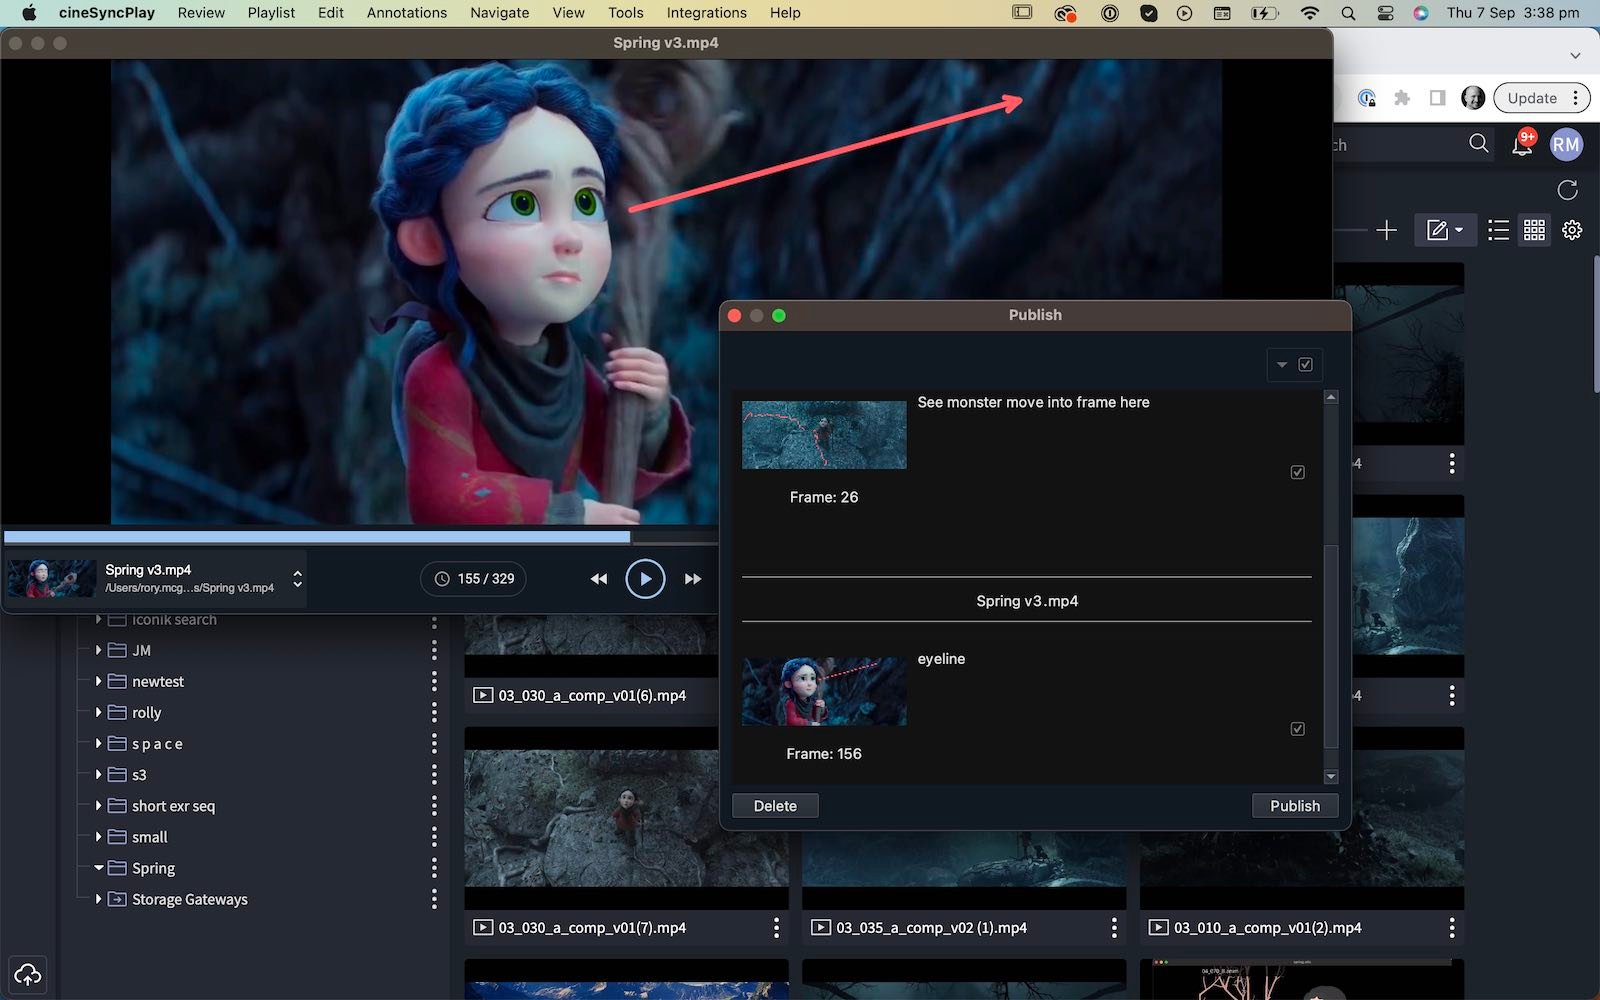Click the Apple menu icon
Image resolution: width=1600 pixels, height=1000 pixels.
pos(29,13)
